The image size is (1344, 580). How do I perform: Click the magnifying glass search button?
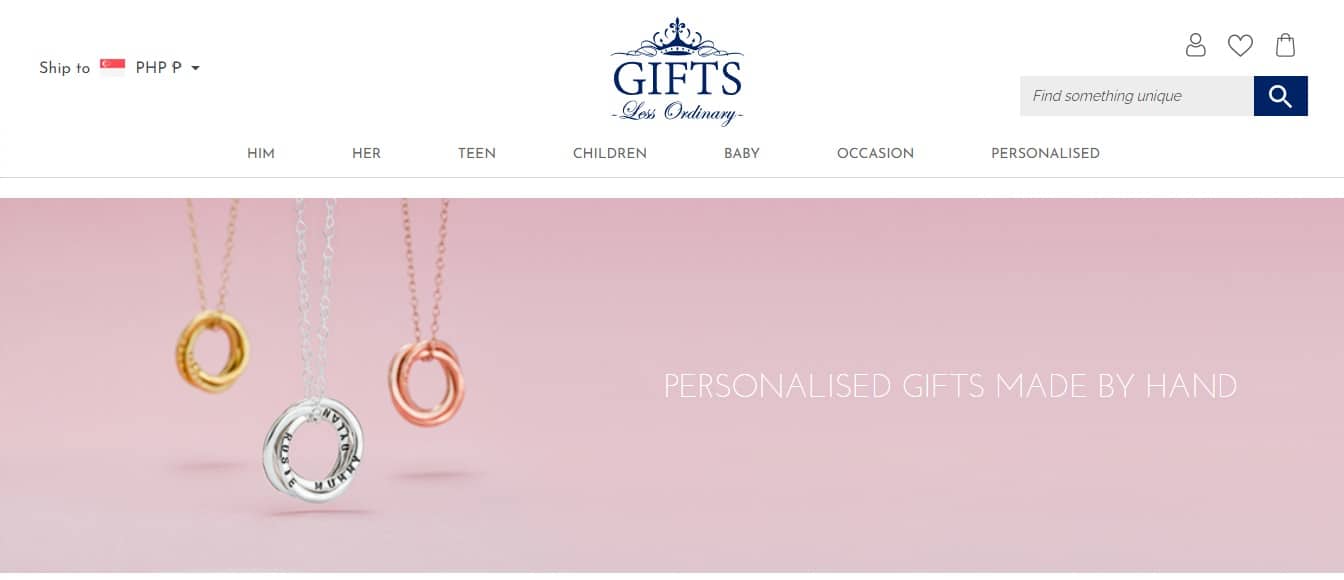click(x=1281, y=96)
